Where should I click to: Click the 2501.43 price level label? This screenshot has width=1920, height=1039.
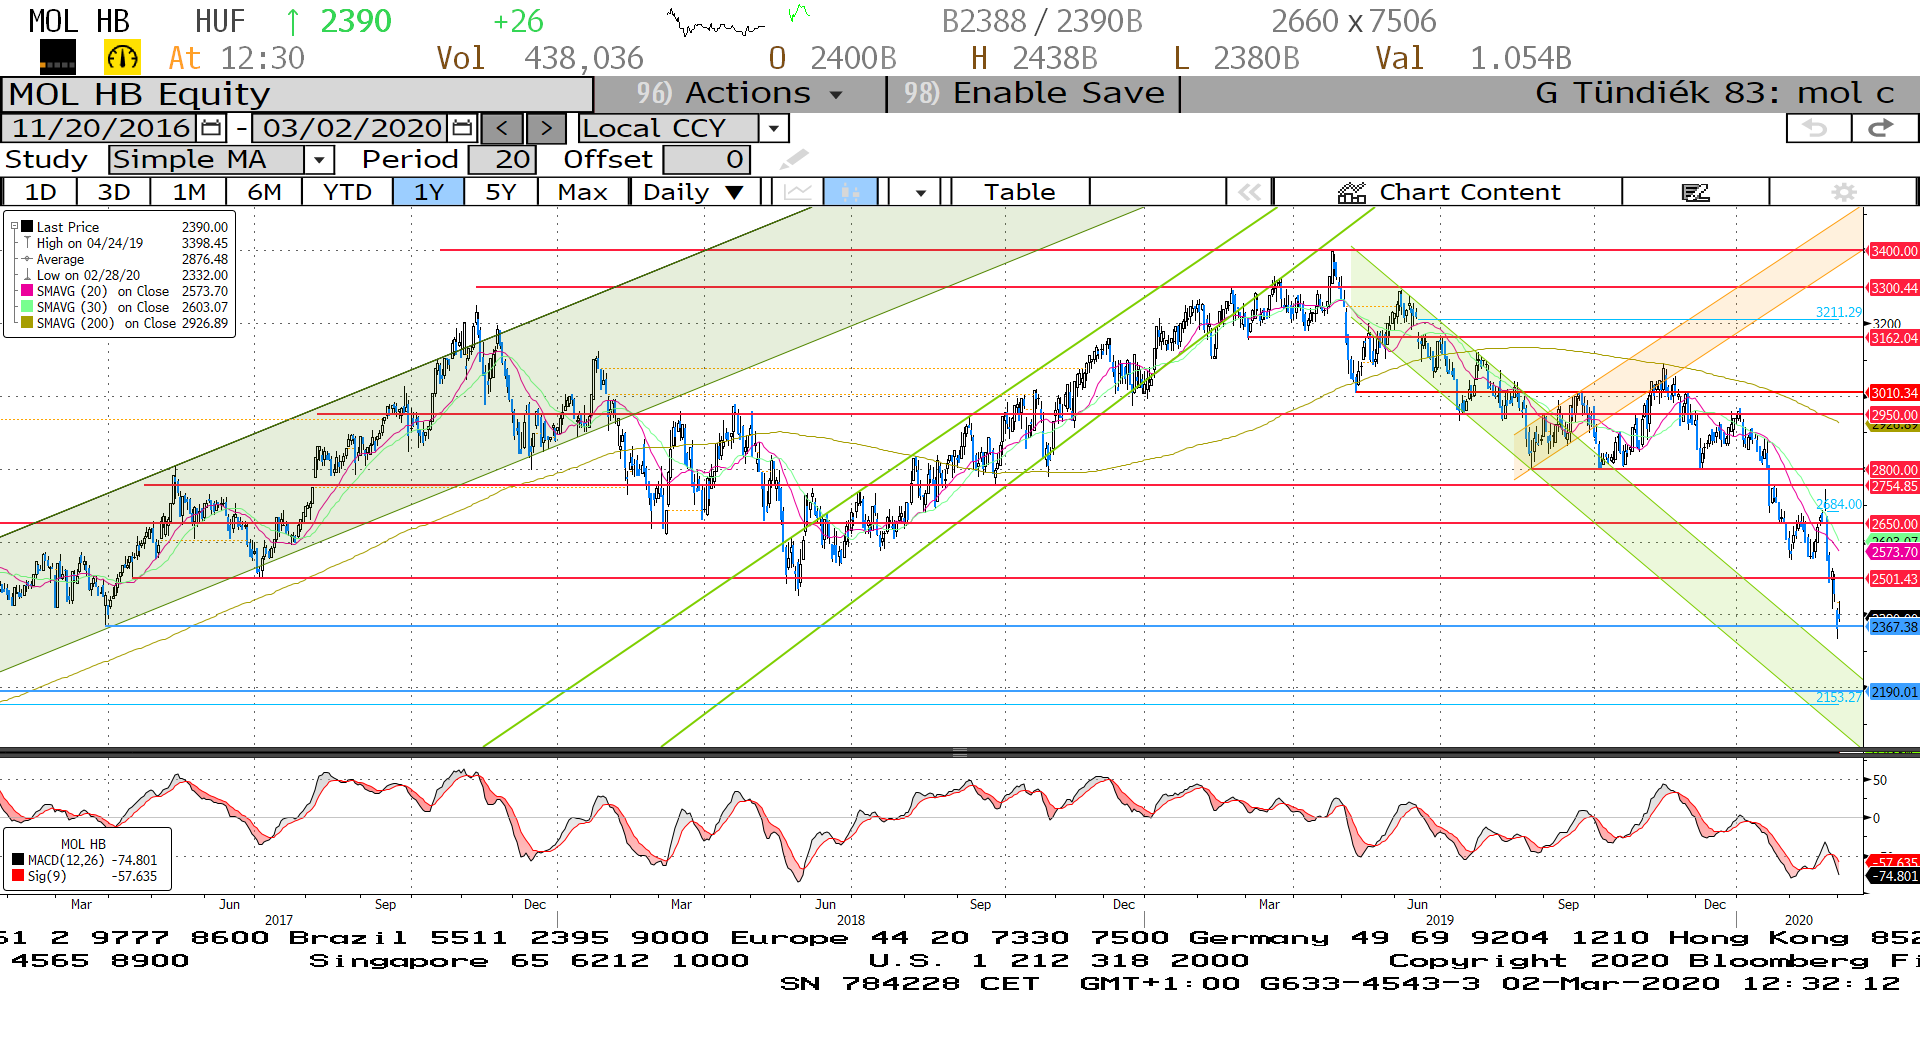click(x=1894, y=579)
